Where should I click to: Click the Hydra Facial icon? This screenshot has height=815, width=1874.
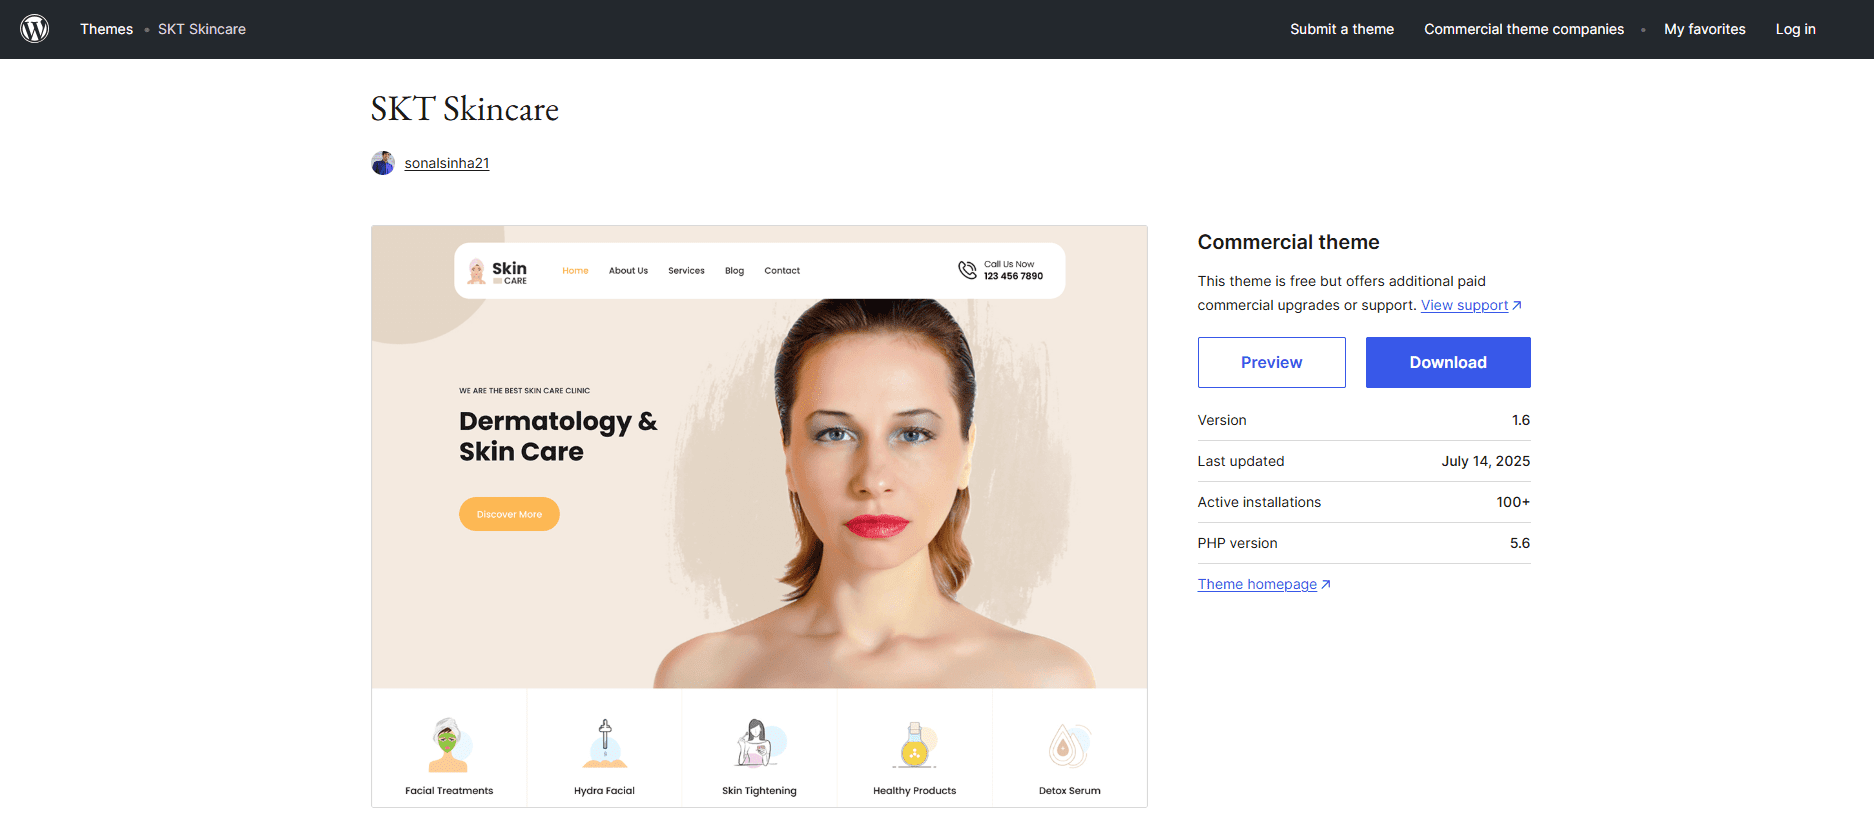click(604, 743)
